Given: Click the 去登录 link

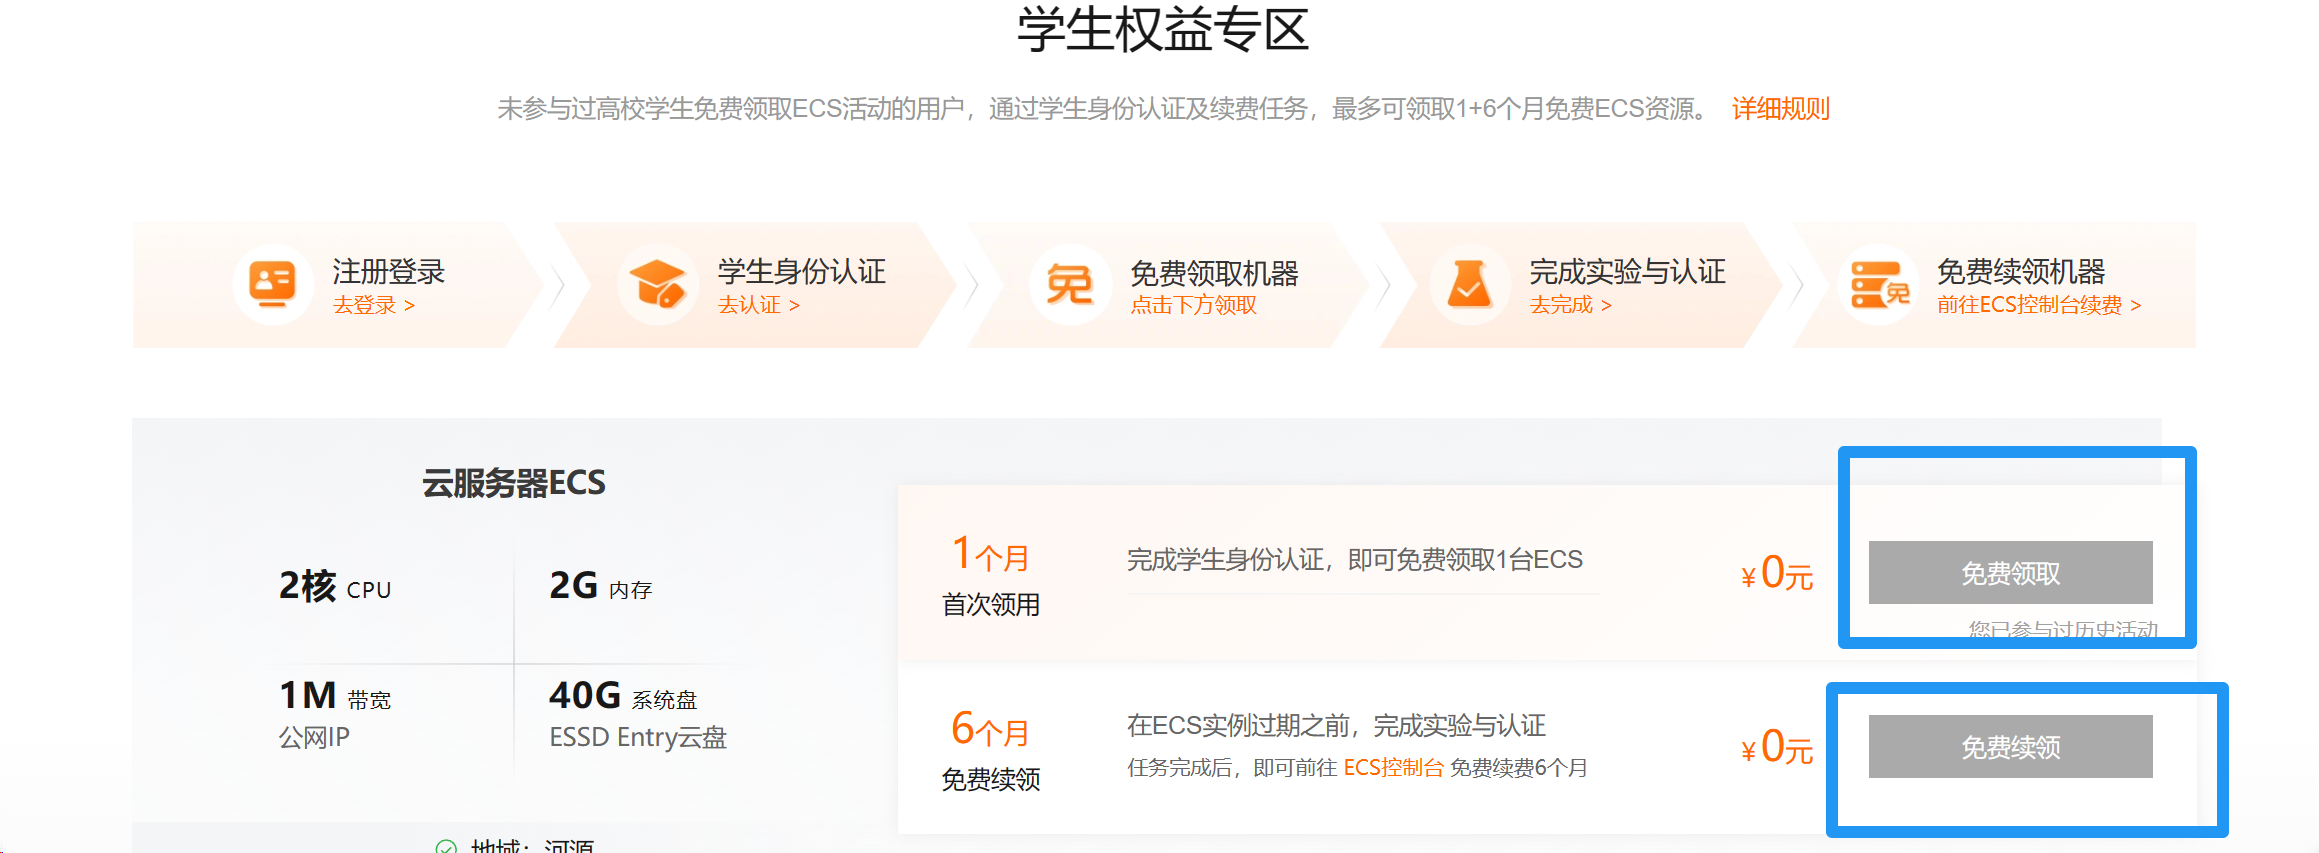Looking at the screenshot, I should pyautogui.click(x=373, y=305).
